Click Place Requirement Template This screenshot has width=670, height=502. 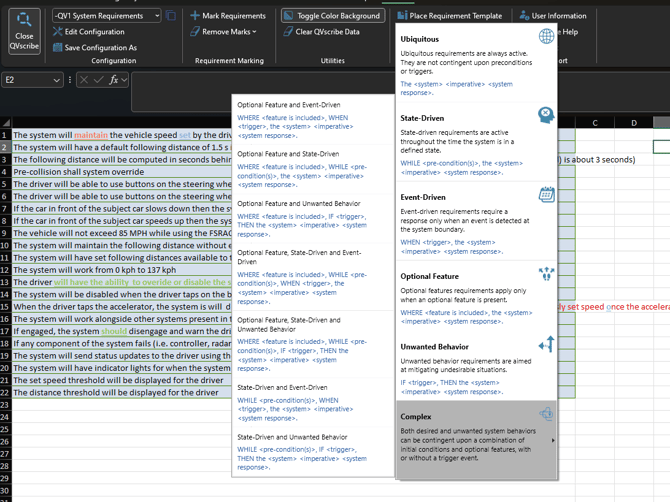pyautogui.click(x=449, y=16)
